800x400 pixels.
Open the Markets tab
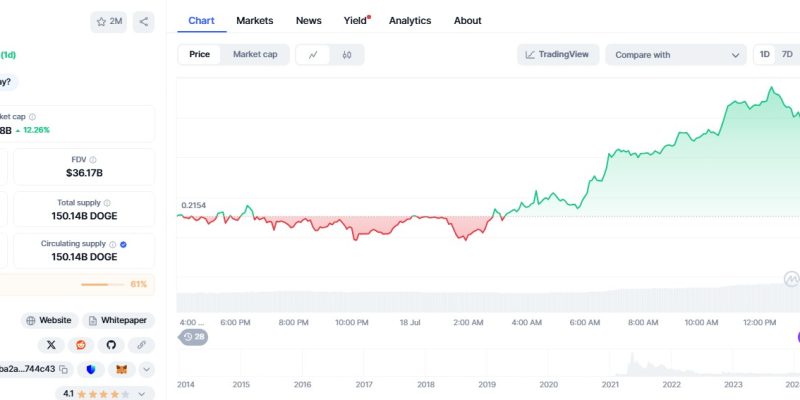(x=255, y=20)
